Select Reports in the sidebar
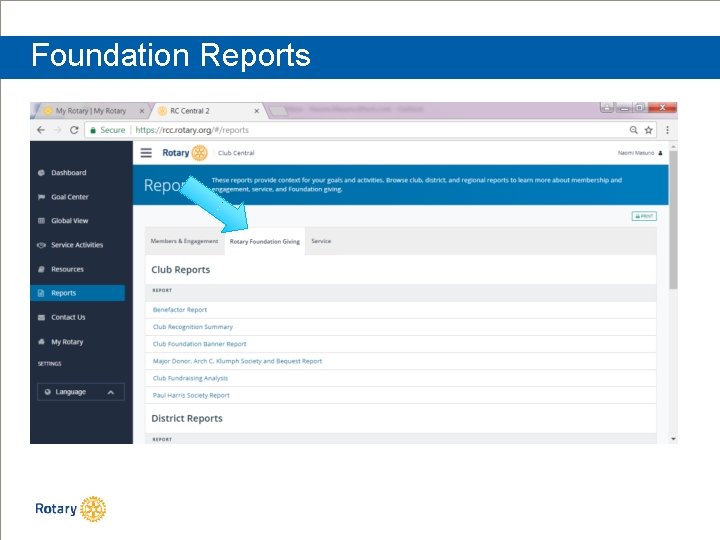The height and width of the screenshot is (540, 720). click(x=78, y=293)
